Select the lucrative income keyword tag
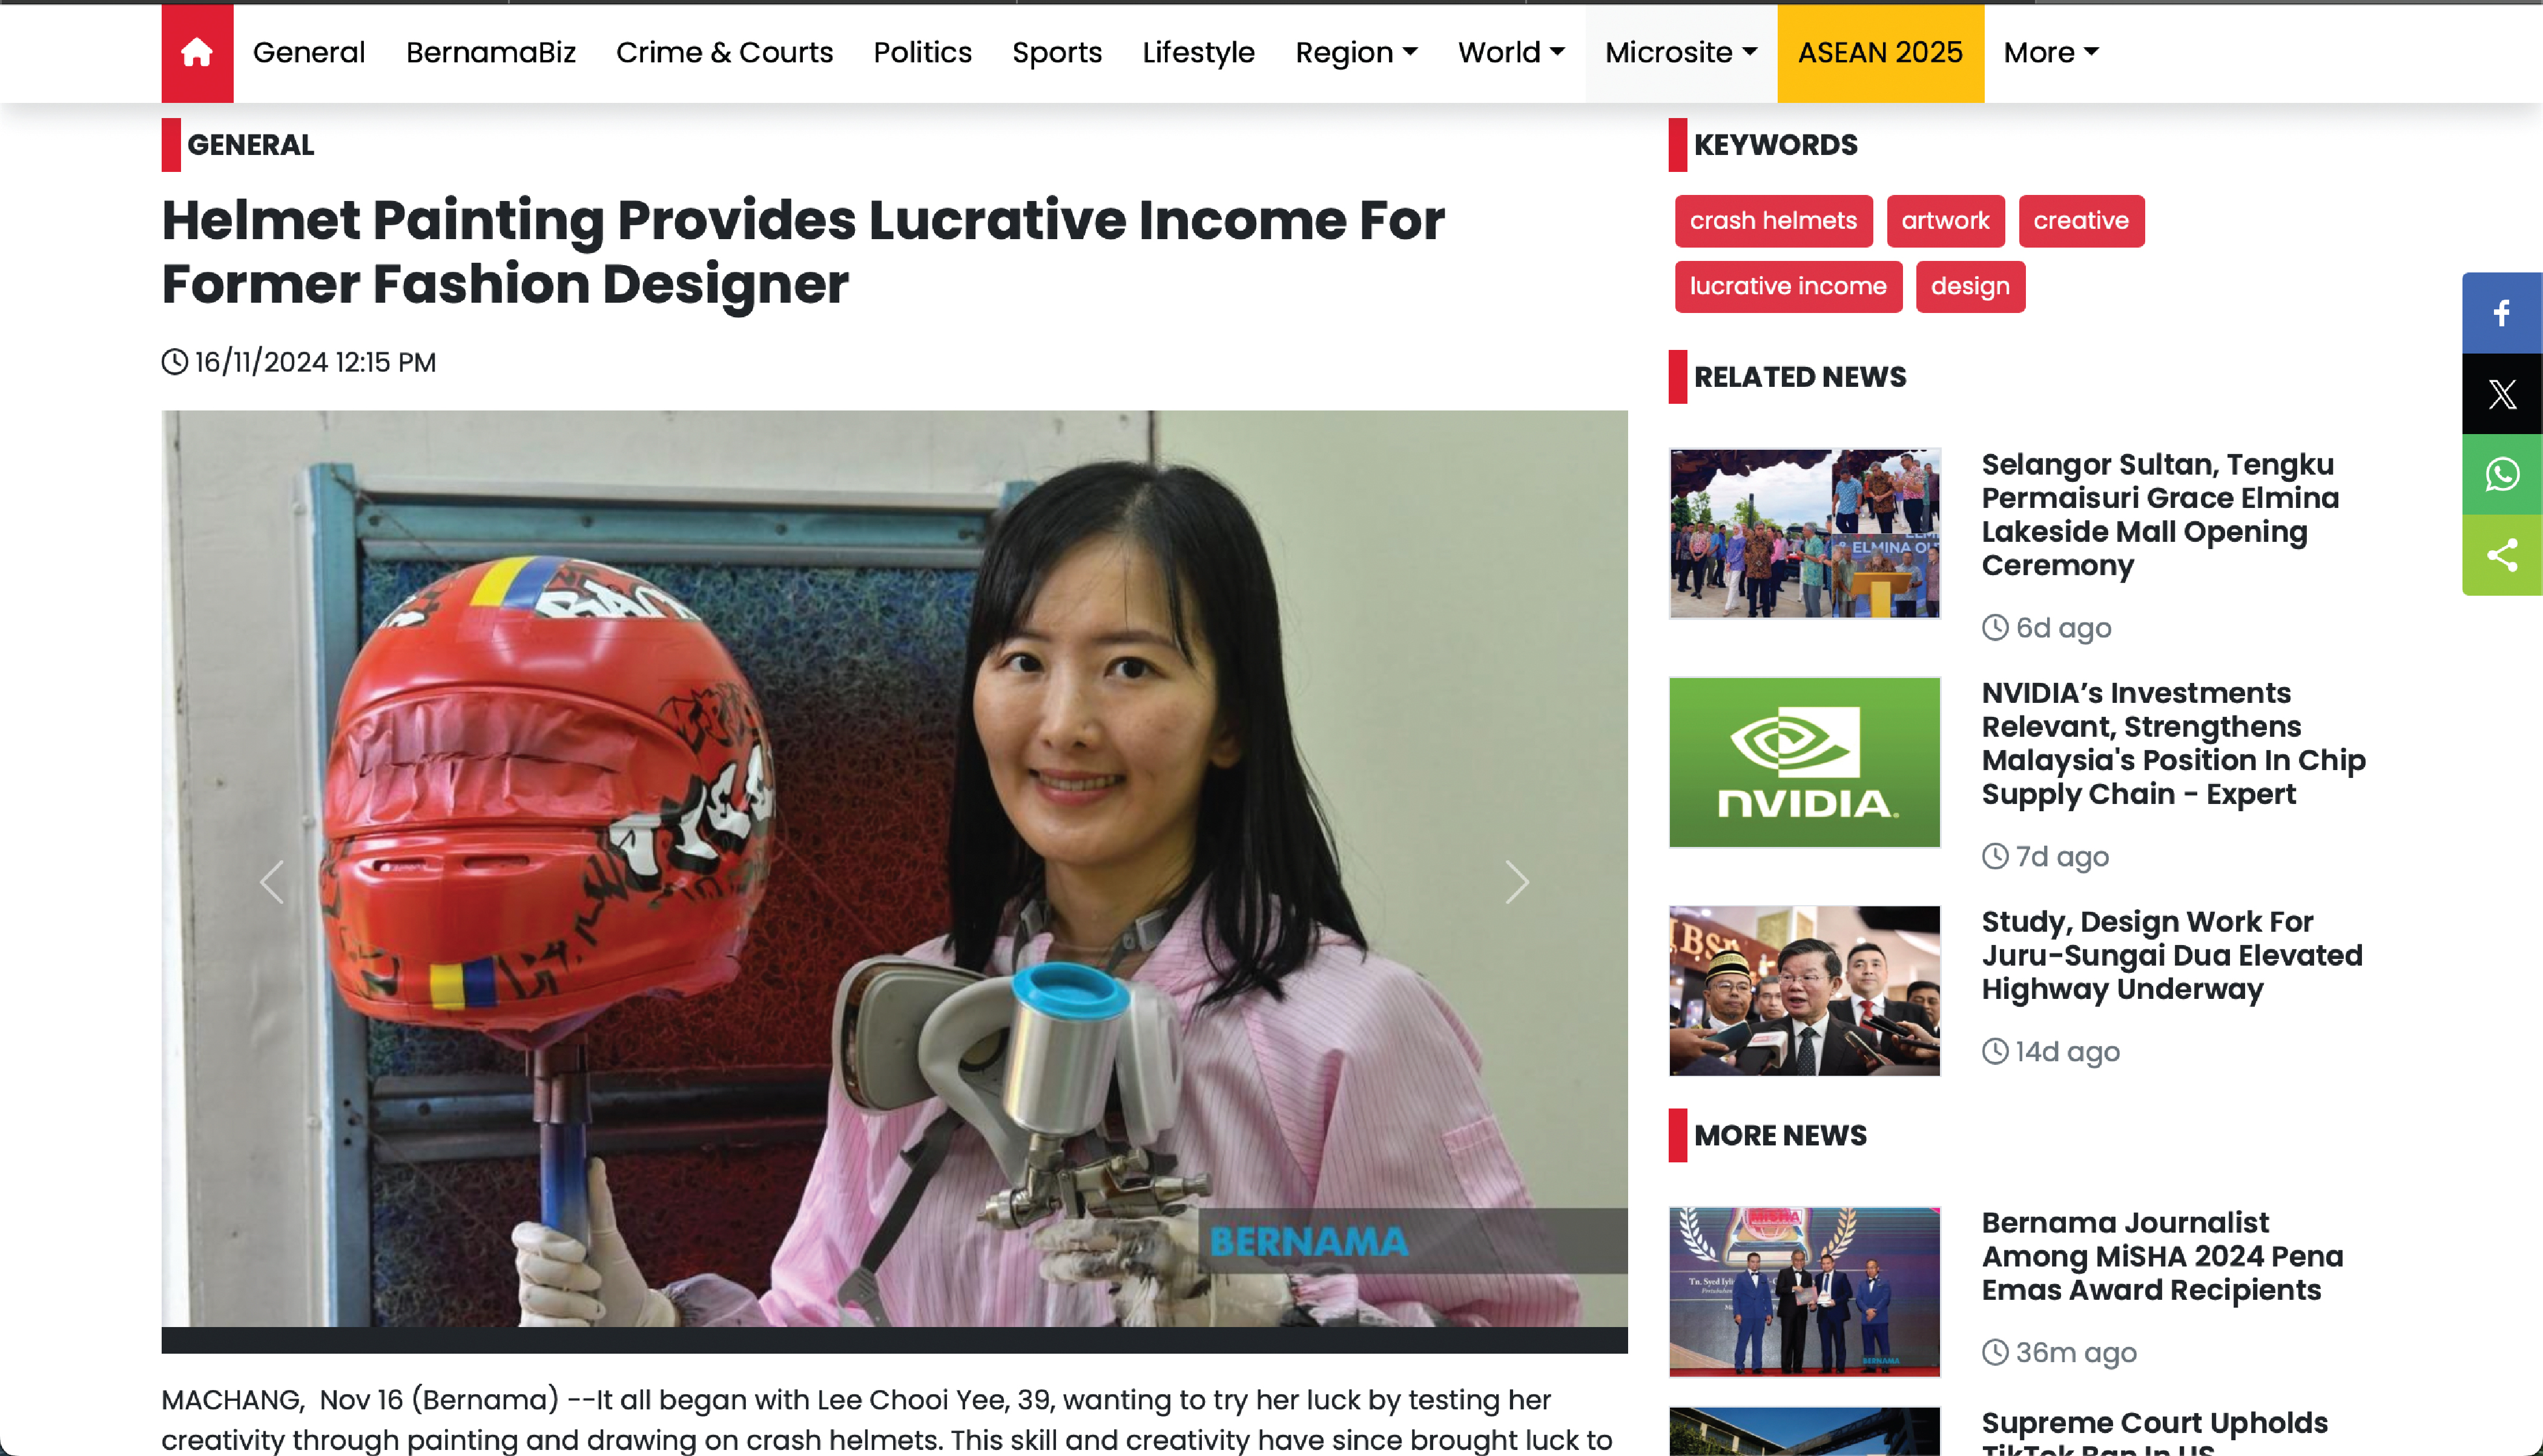This screenshot has height=1456, width=2543. click(1788, 287)
